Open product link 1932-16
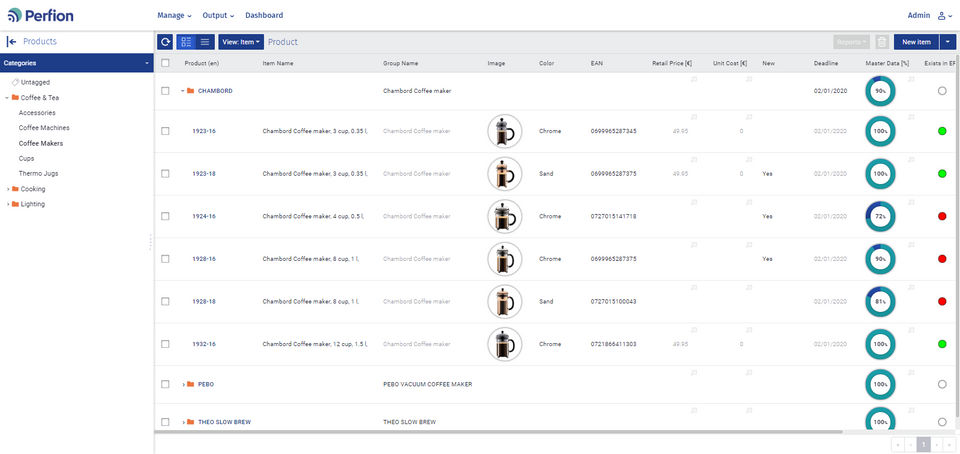 [x=204, y=344]
